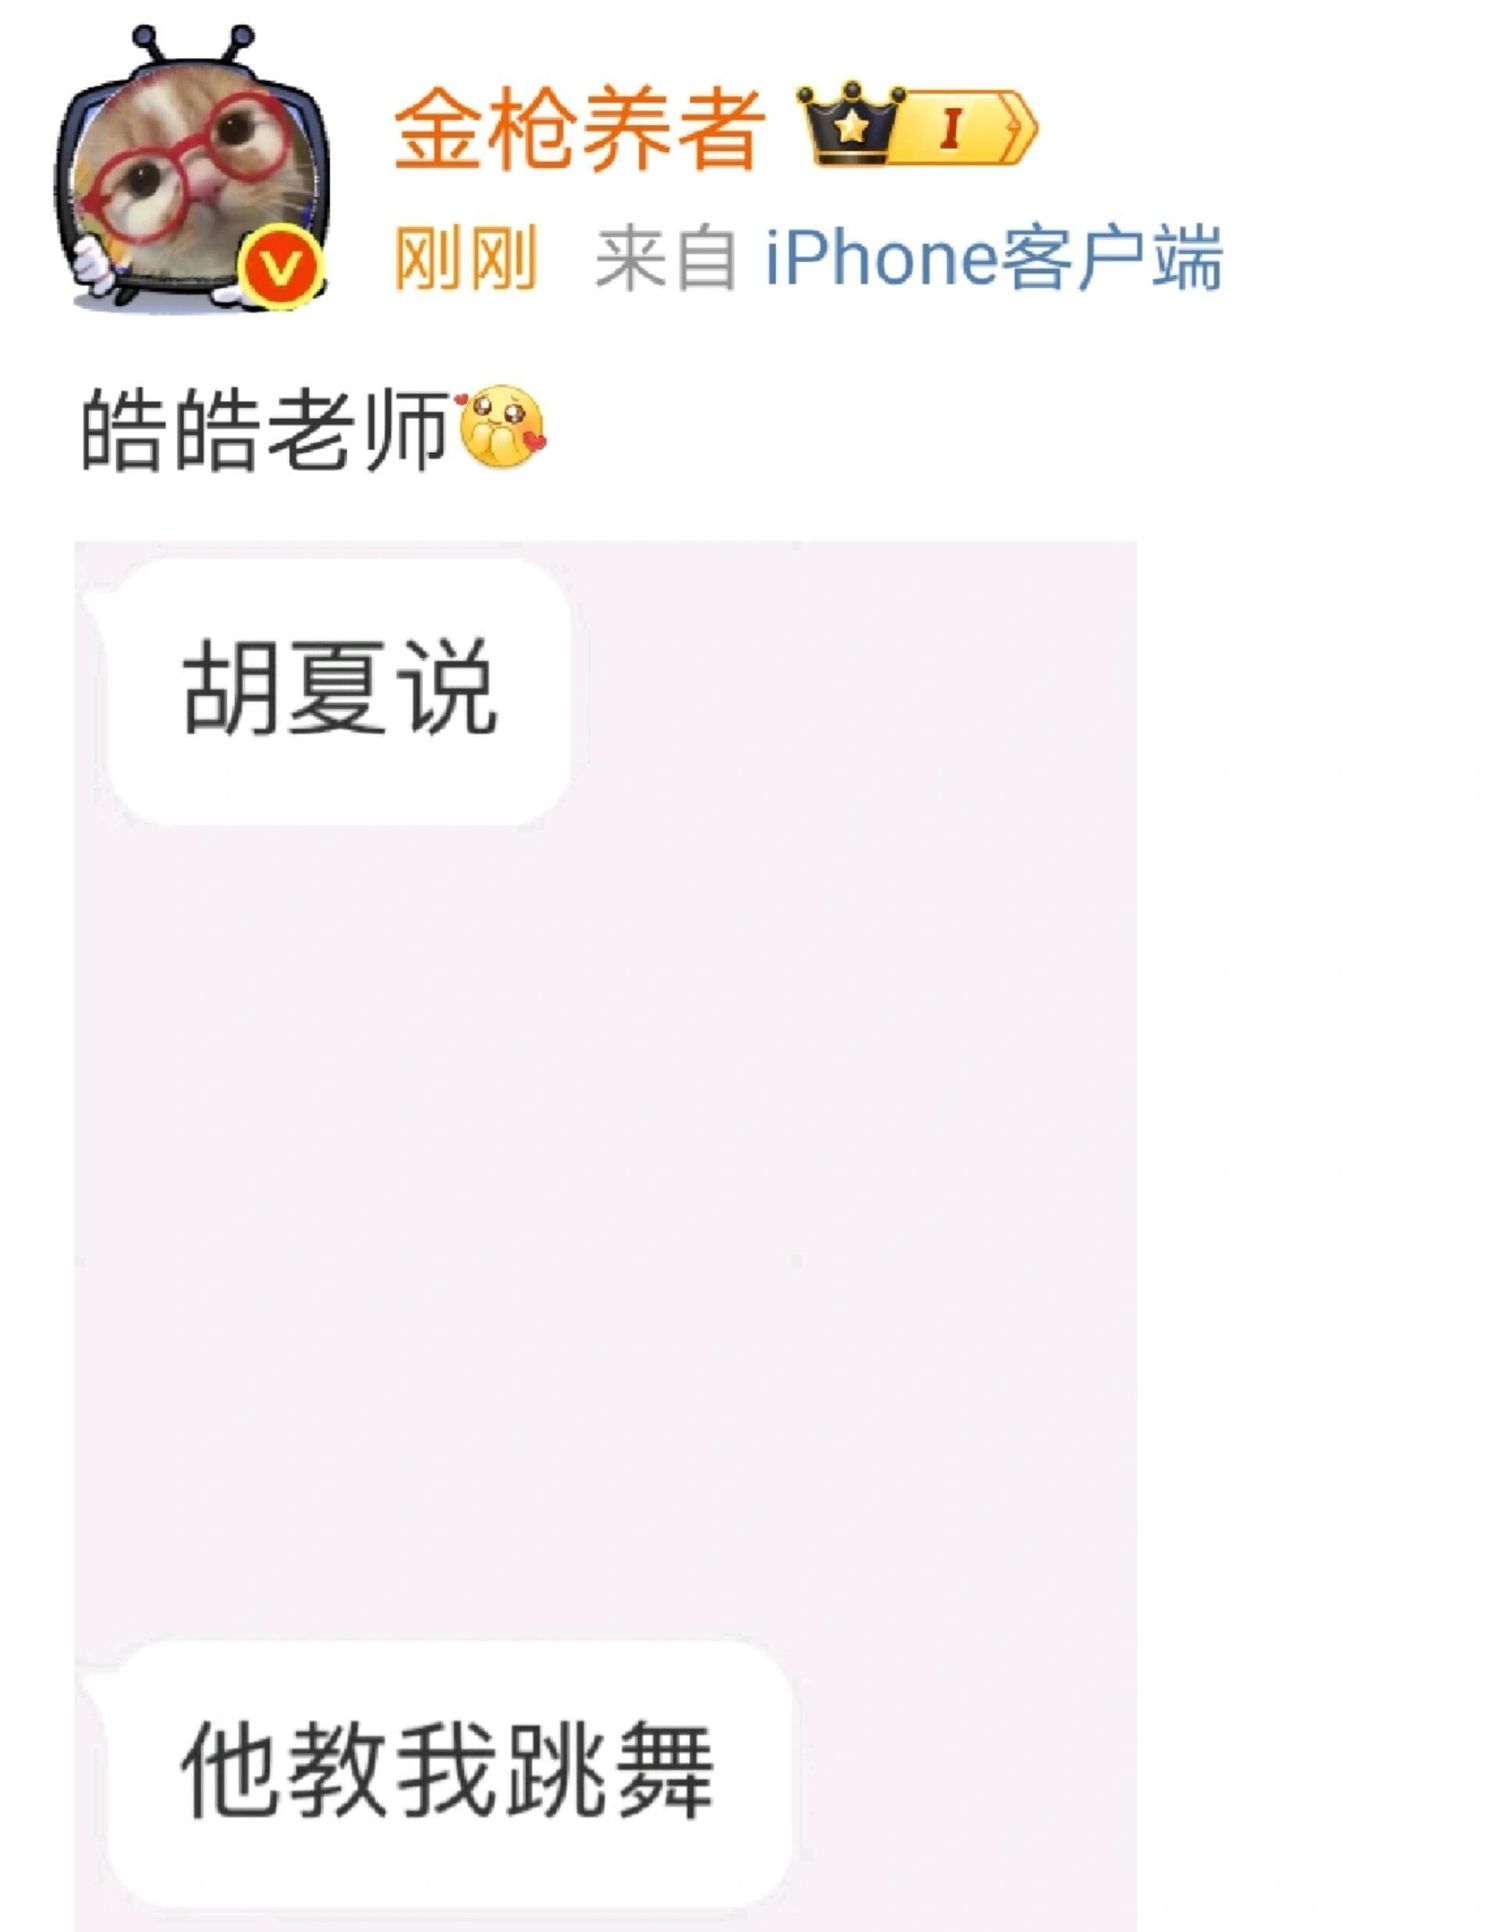This screenshot has width=1499, height=1932.
Task: Tap the chat bubble saying 胡夏说
Action: click(340, 692)
